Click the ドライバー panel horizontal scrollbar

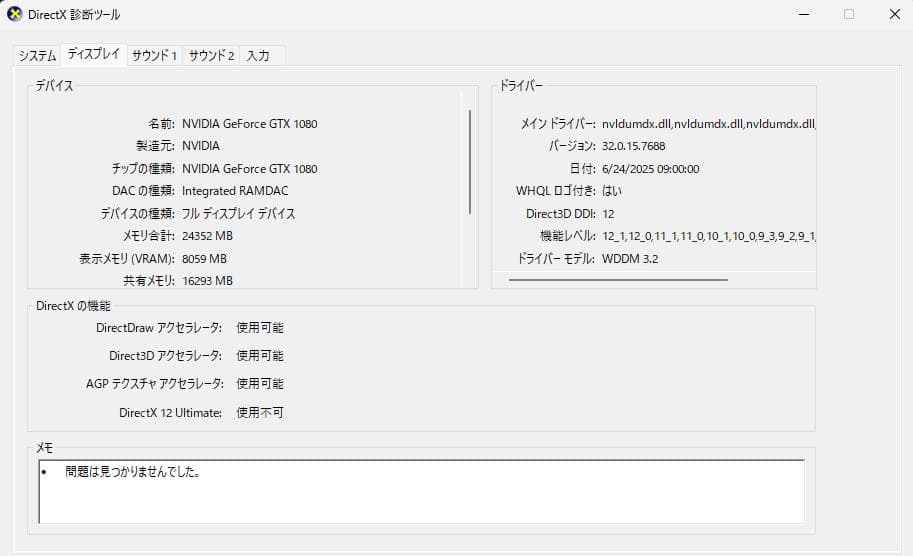tap(618, 280)
